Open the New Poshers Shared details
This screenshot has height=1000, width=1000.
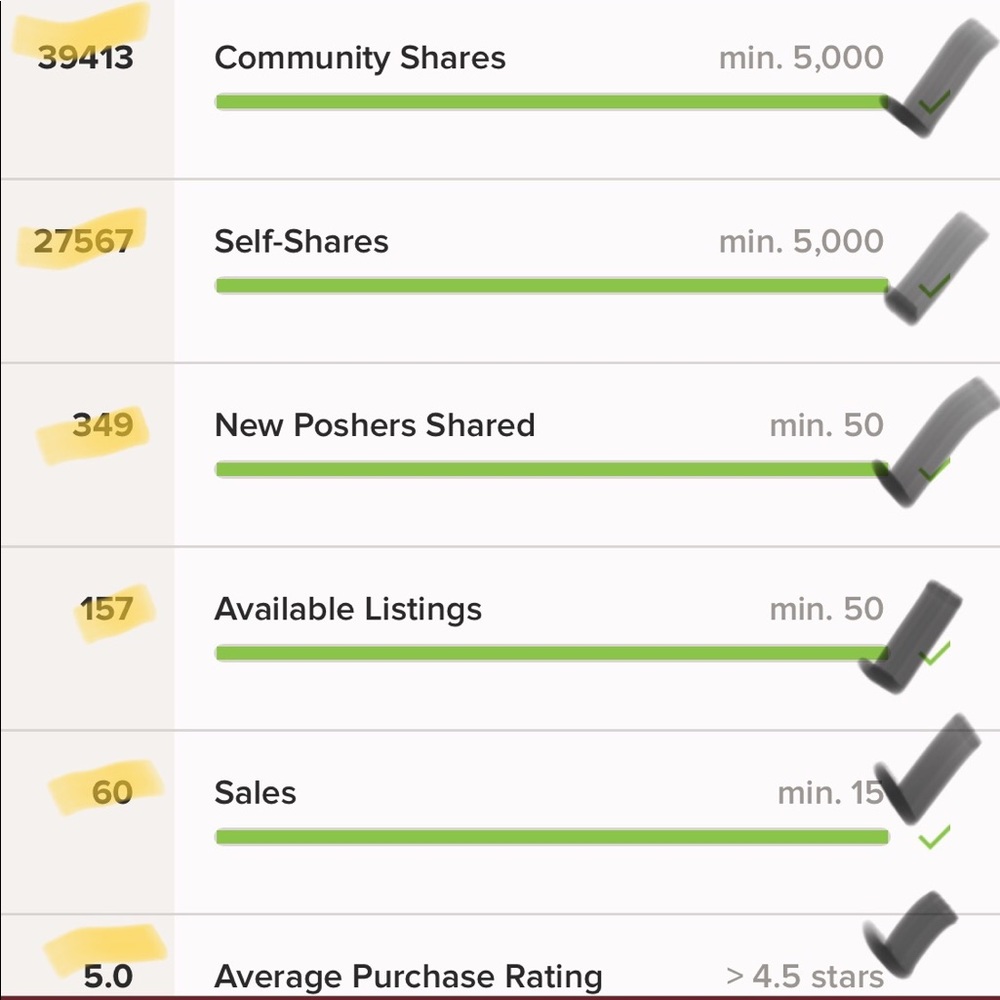(375, 425)
